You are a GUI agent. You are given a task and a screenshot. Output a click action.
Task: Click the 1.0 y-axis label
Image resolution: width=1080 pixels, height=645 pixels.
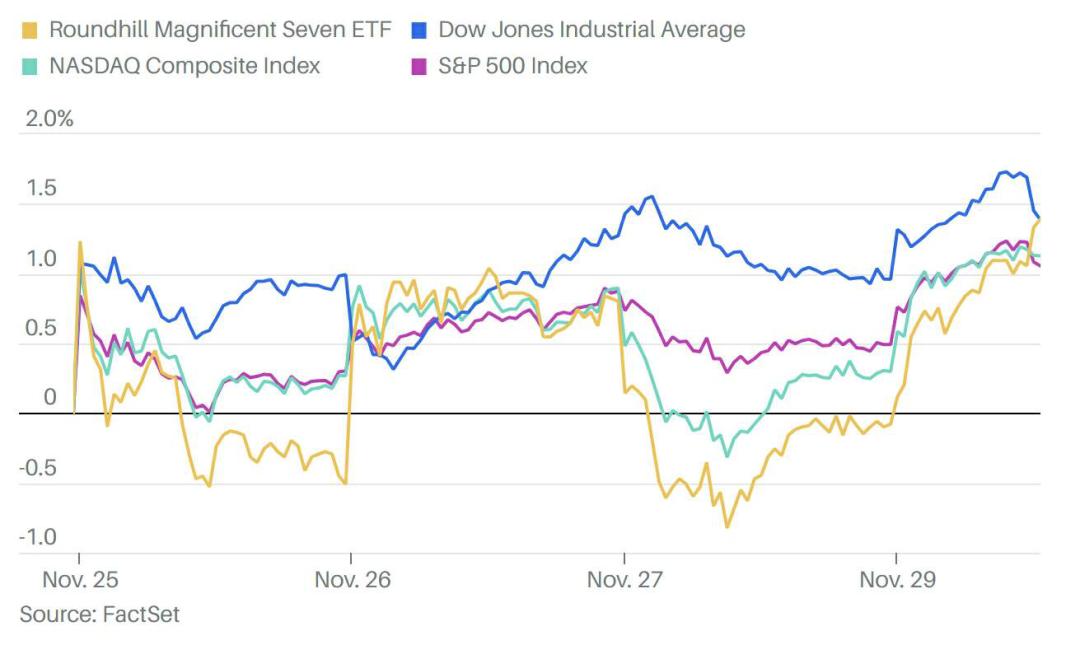(41, 259)
